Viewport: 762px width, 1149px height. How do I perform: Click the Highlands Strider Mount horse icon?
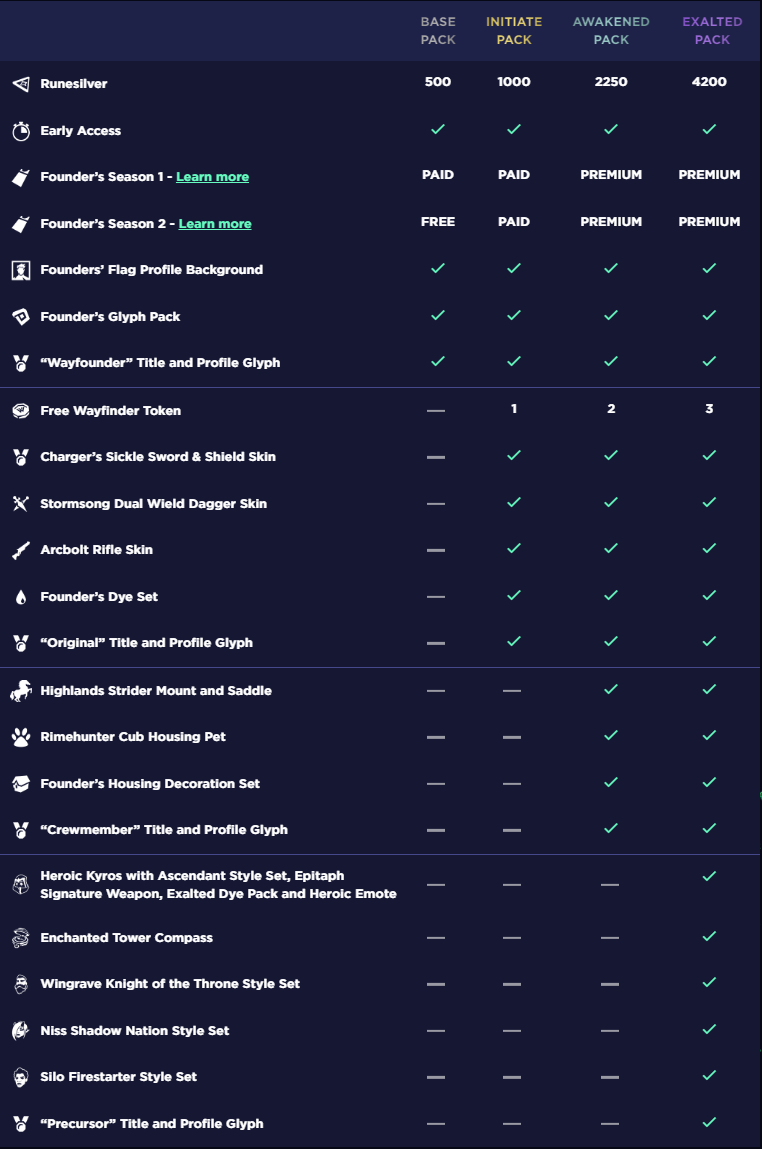pos(21,690)
